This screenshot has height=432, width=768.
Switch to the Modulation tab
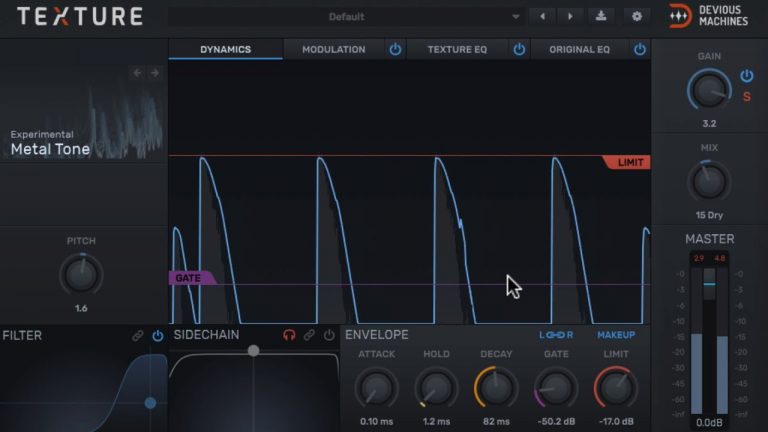[333, 49]
